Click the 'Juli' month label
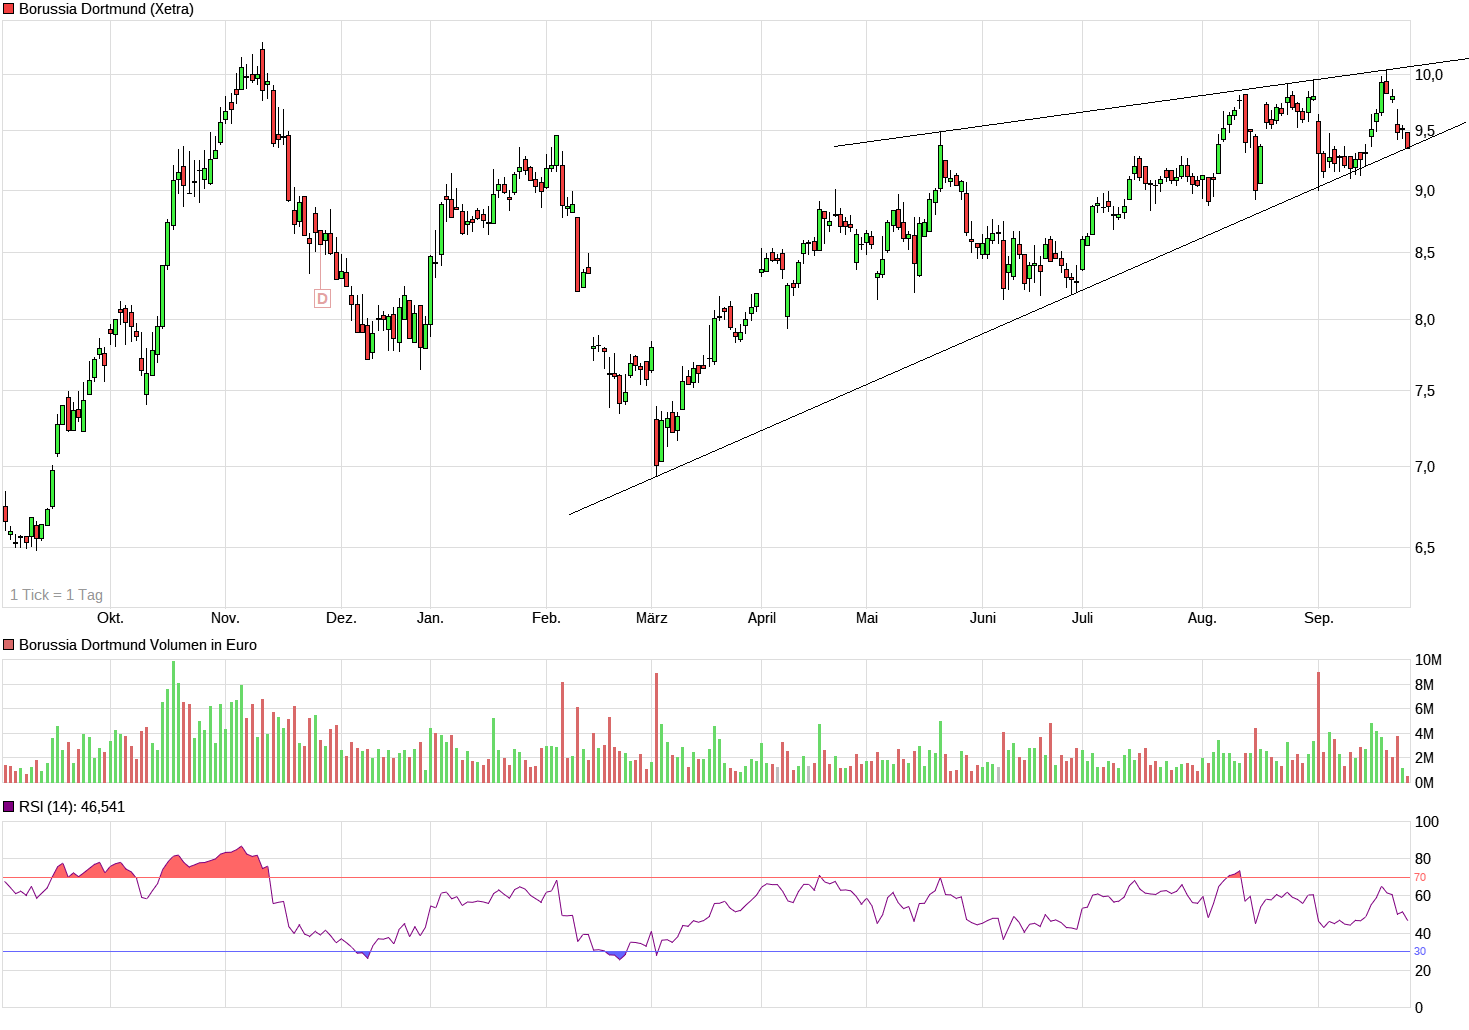 coord(1082,618)
